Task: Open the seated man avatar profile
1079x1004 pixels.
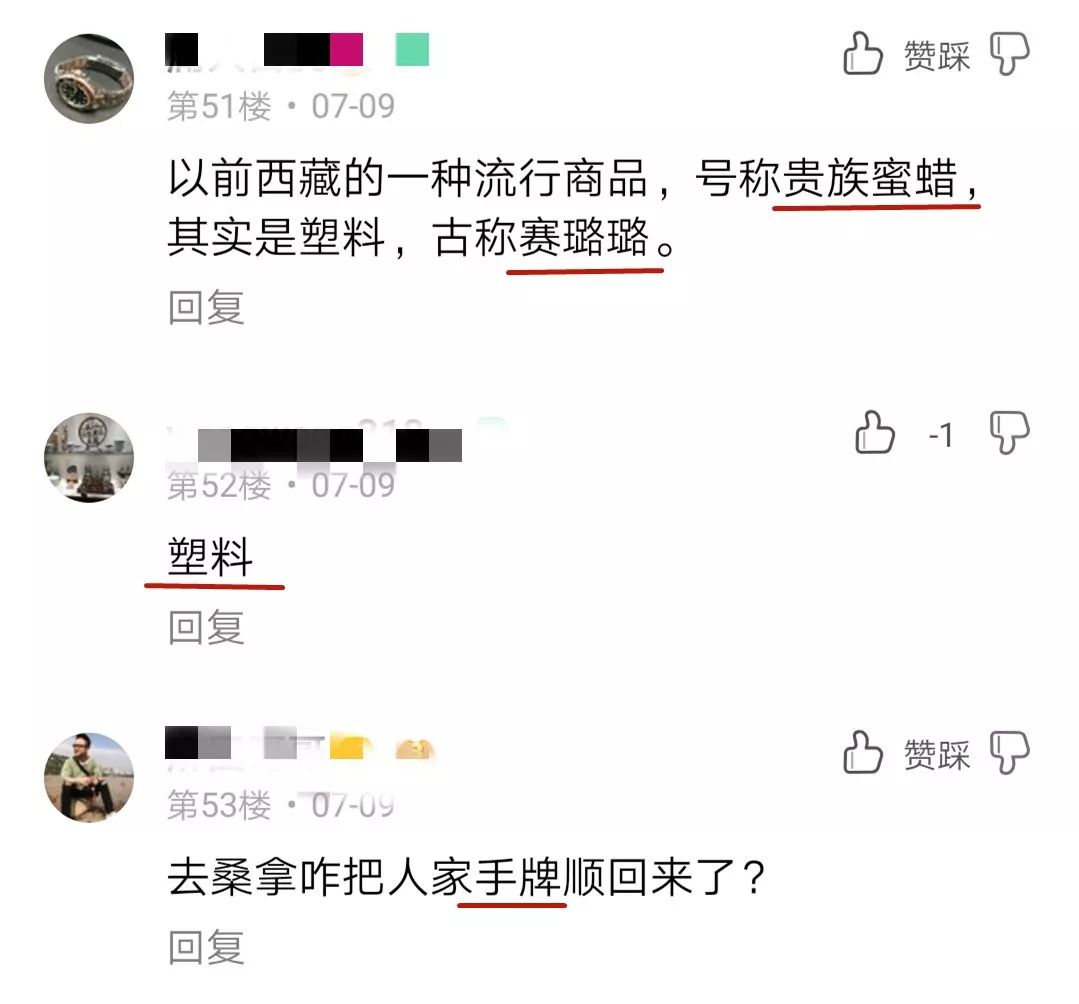Action: pyautogui.click(x=89, y=777)
